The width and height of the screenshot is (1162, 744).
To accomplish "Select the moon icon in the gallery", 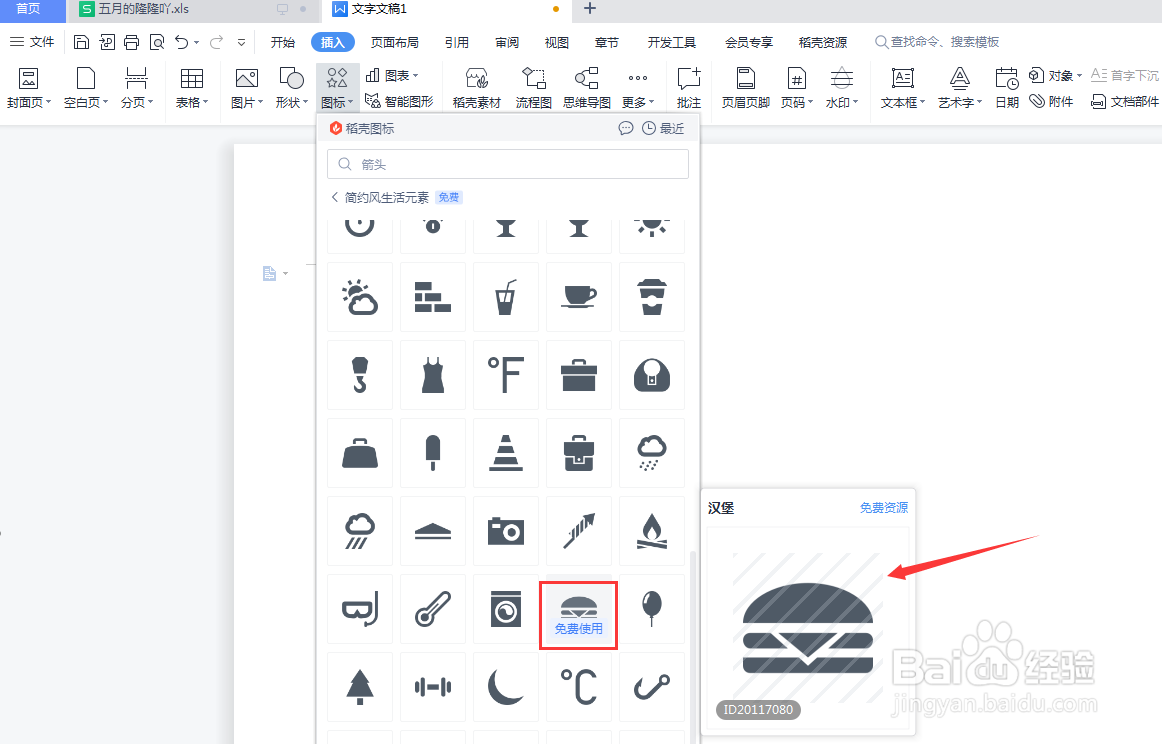I will pyautogui.click(x=506, y=686).
